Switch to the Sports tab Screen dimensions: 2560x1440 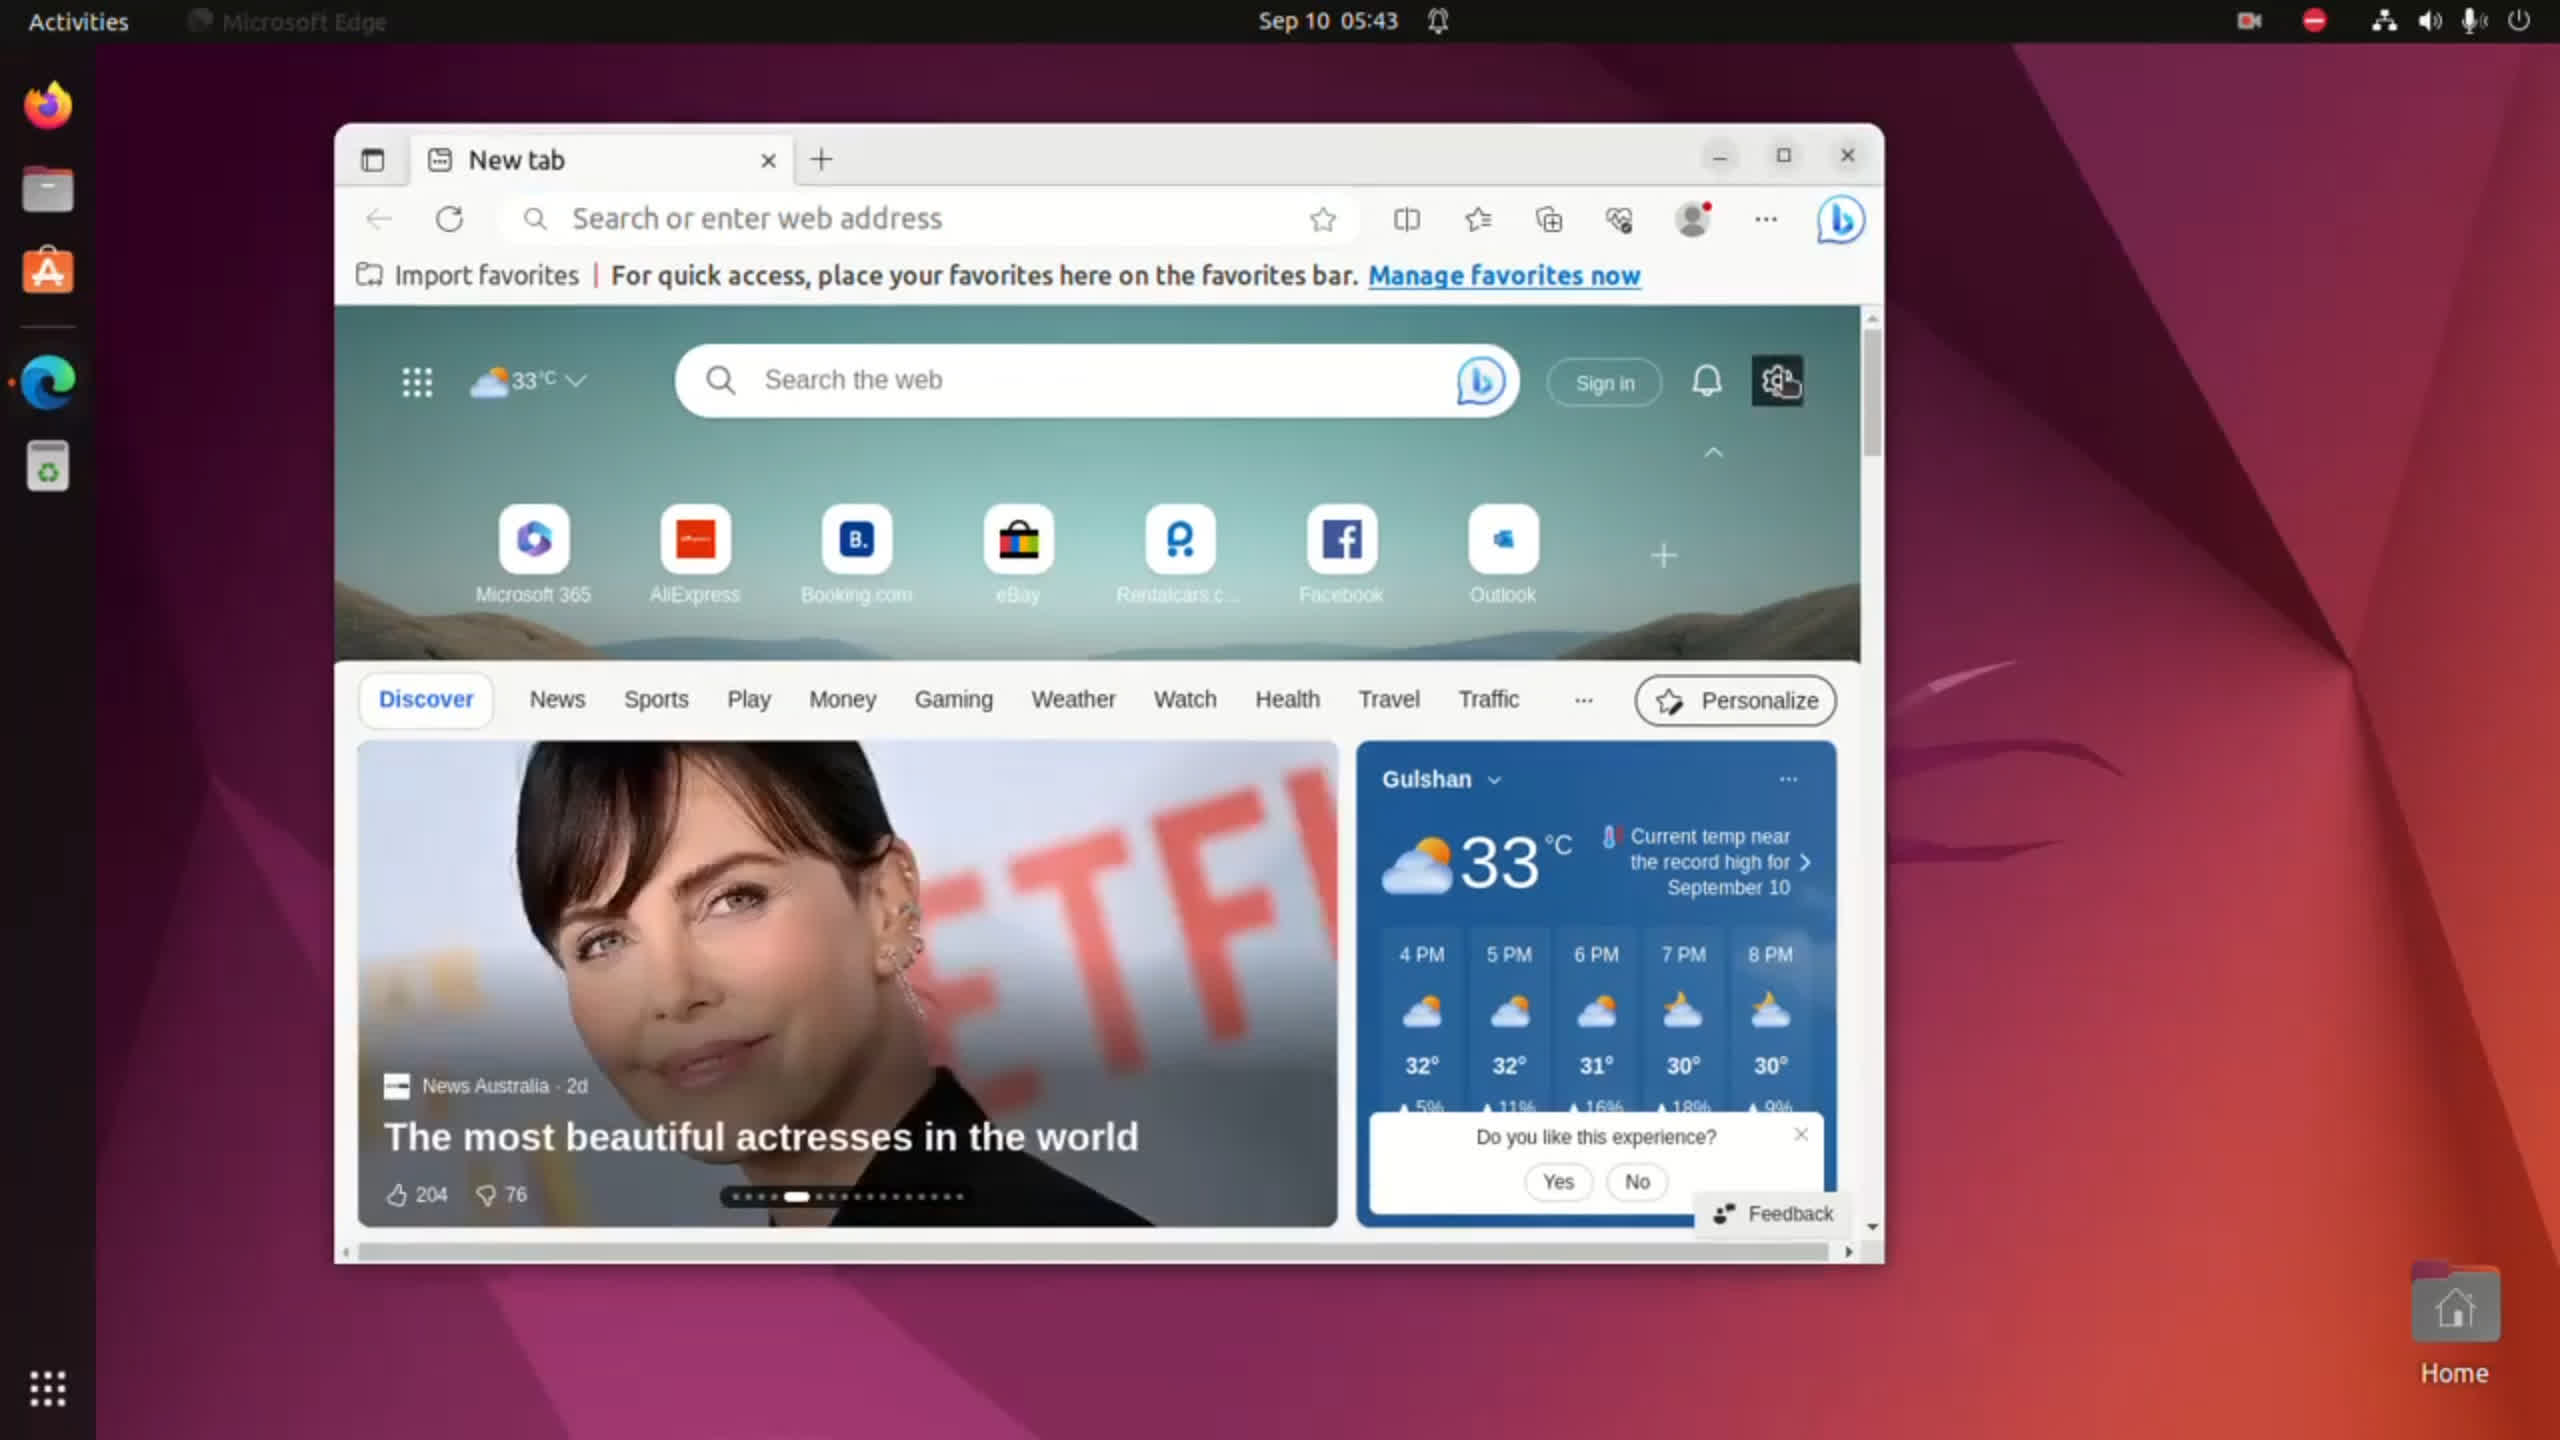[x=656, y=700]
